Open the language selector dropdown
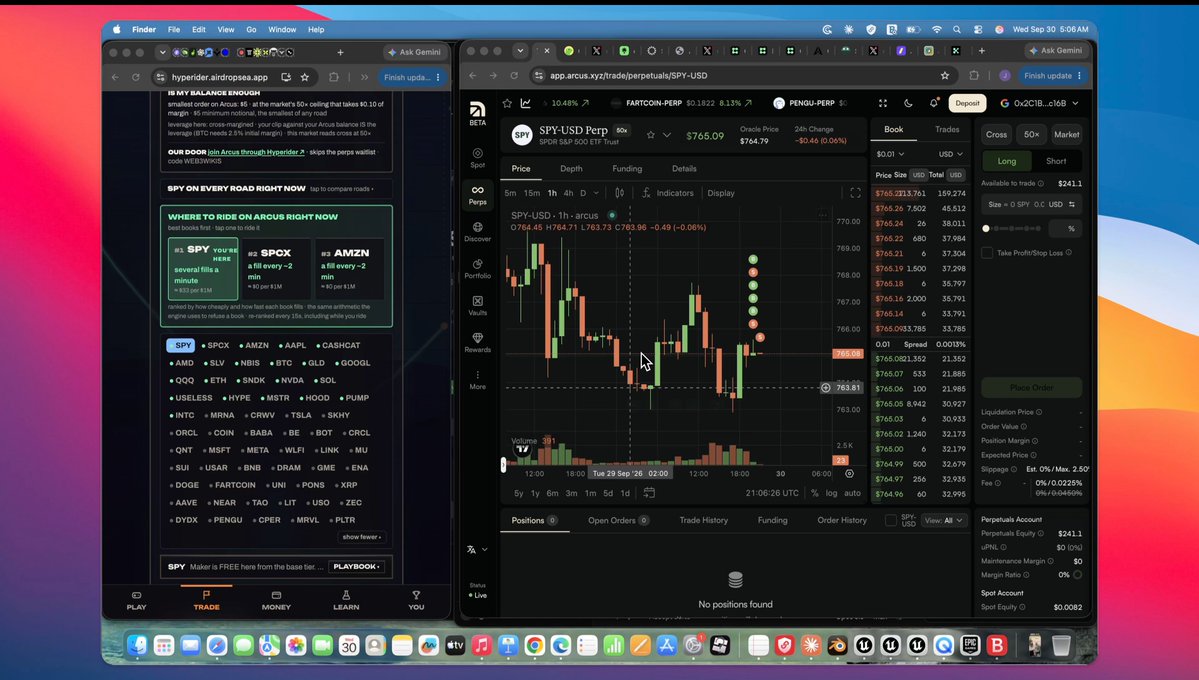The image size is (1199, 680). click(x=477, y=549)
